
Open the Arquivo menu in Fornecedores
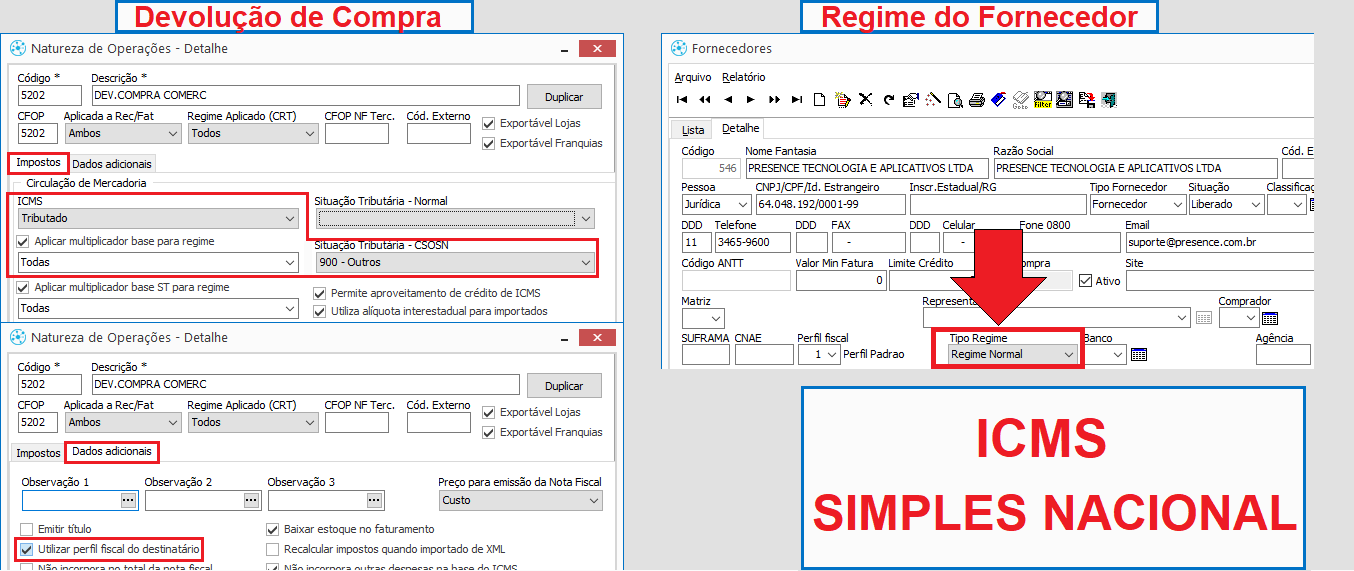(693, 77)
